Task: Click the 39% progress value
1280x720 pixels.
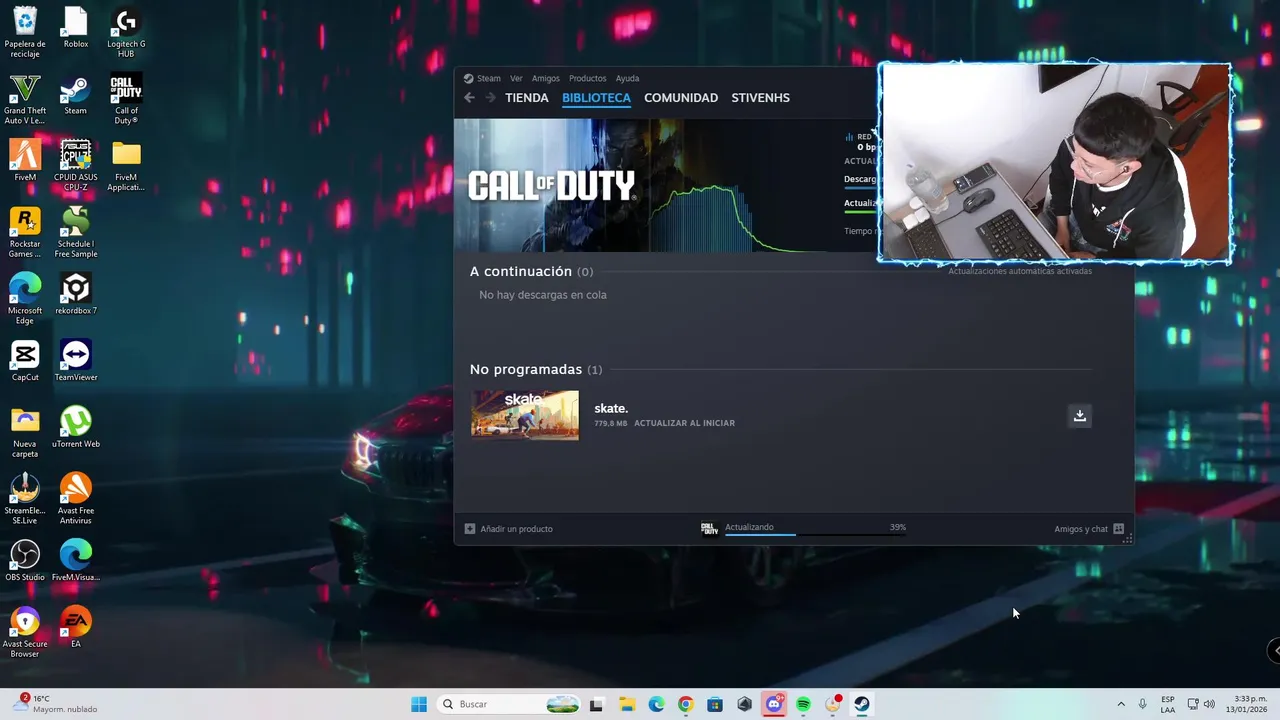Action: click(898, 527)
